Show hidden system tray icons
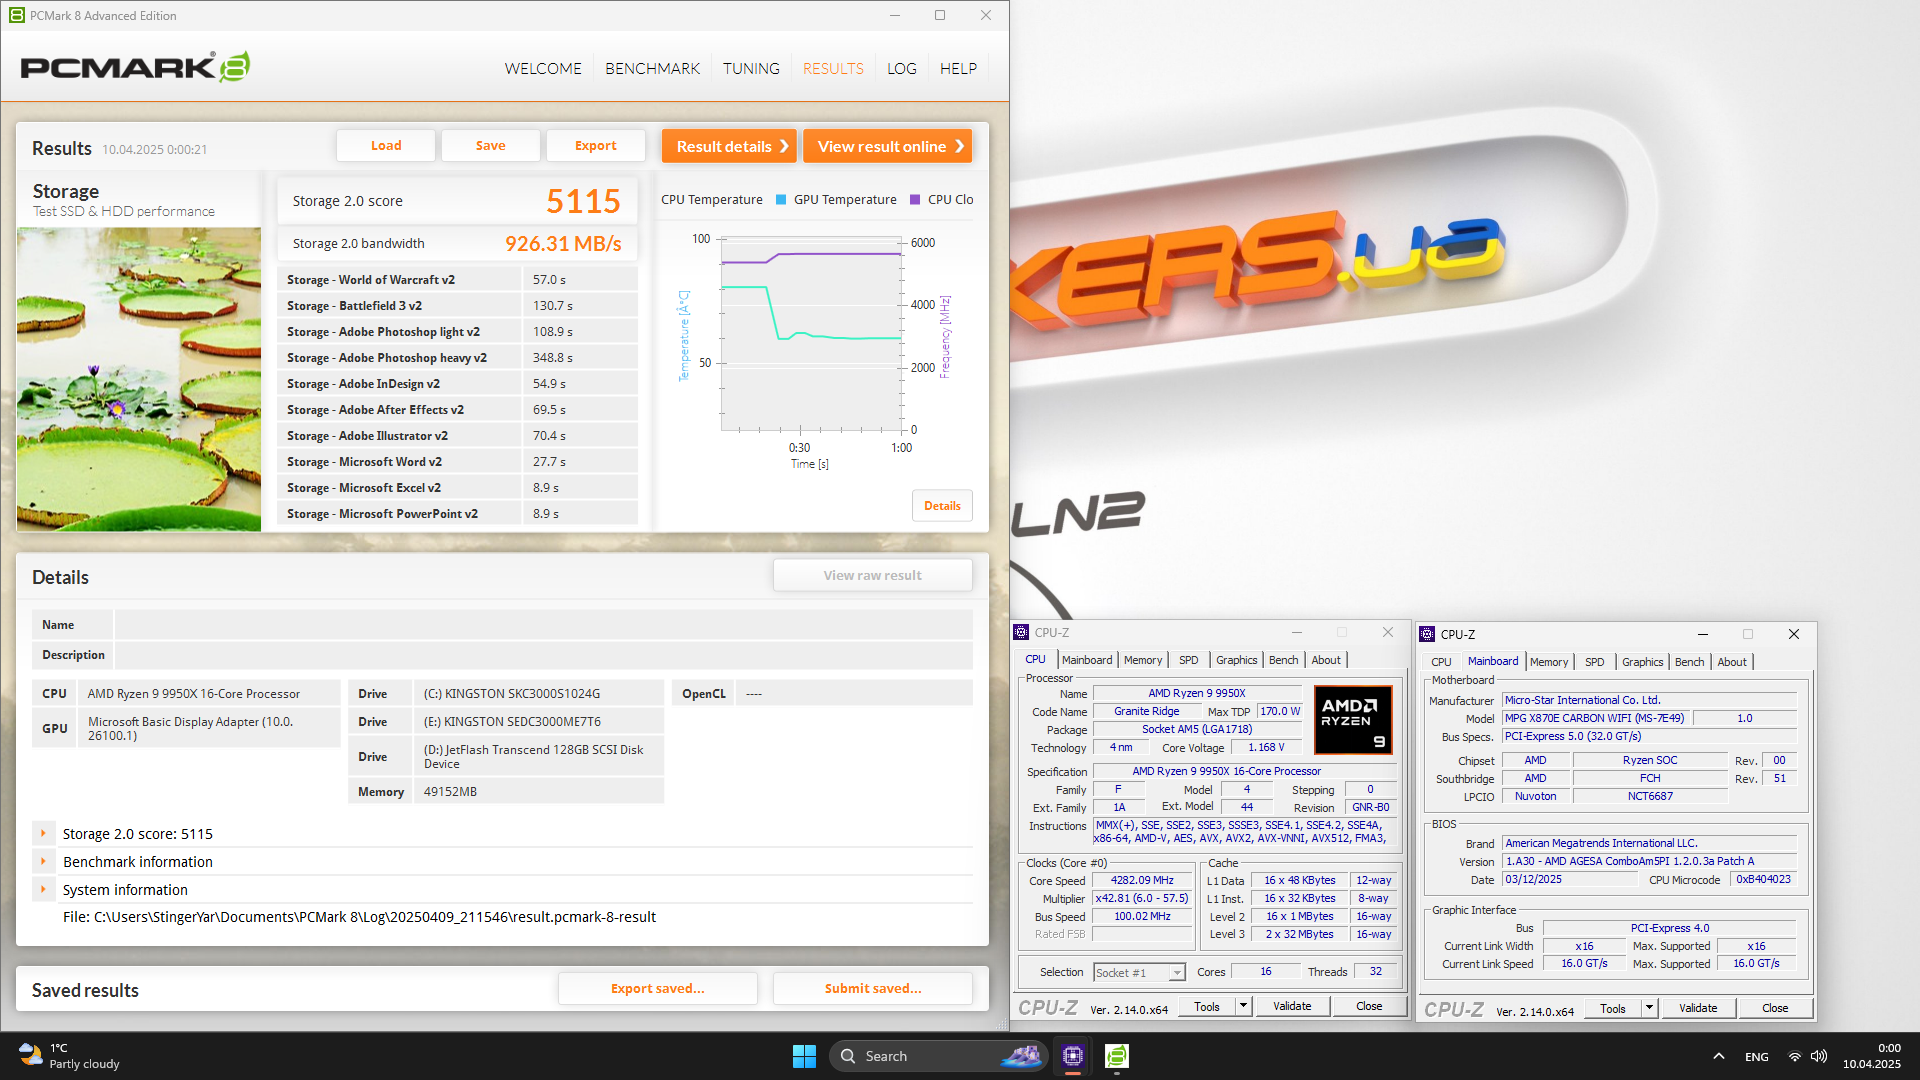Viewport: 1920px width, 1080px height. click(x=1718, y=1056)
